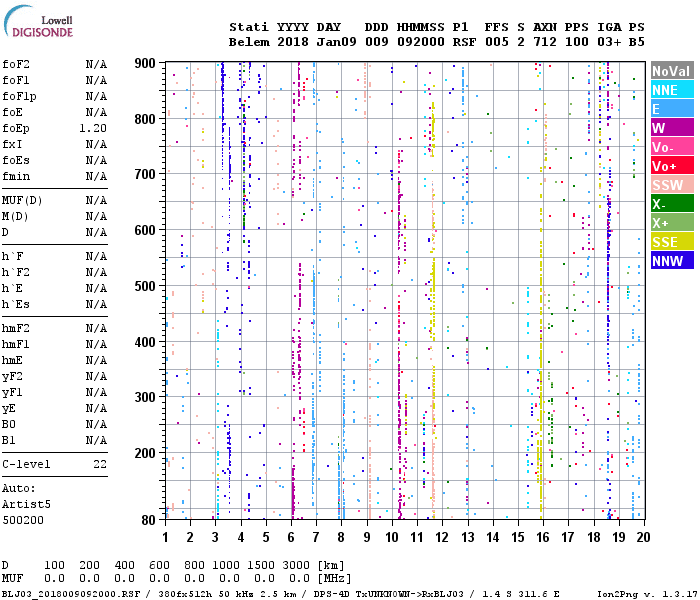700x600 pixels.
Task: Click the 10 MHz frequency axis label
Action: point(392,538)
